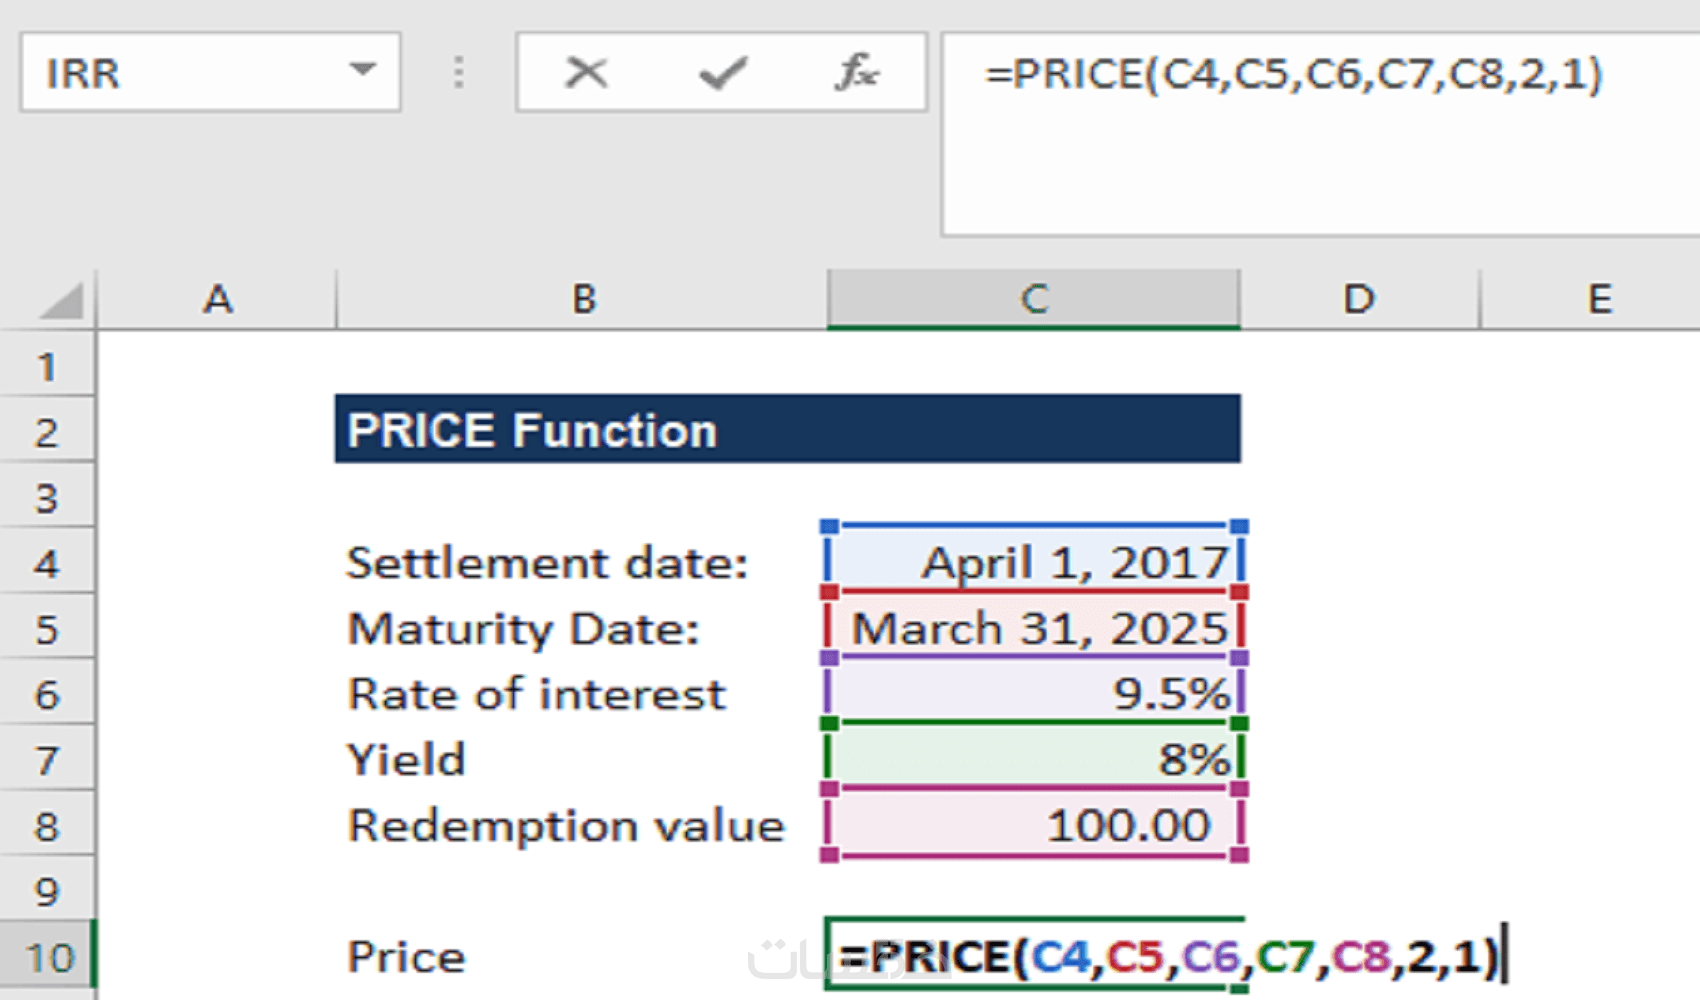Select column A header
The image size is (1700, 1000).
coord(217,299)
